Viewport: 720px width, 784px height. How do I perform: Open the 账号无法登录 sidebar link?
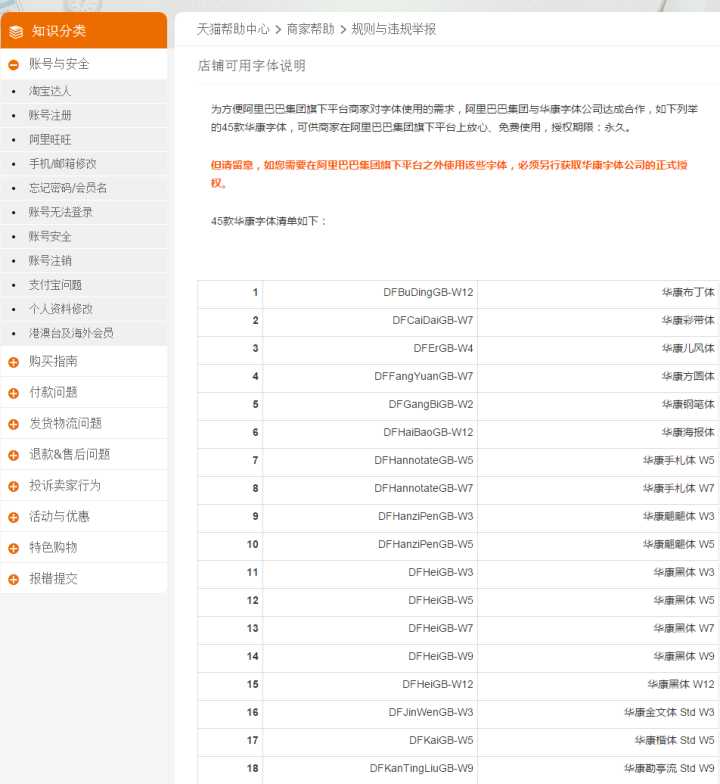[60, 212]
